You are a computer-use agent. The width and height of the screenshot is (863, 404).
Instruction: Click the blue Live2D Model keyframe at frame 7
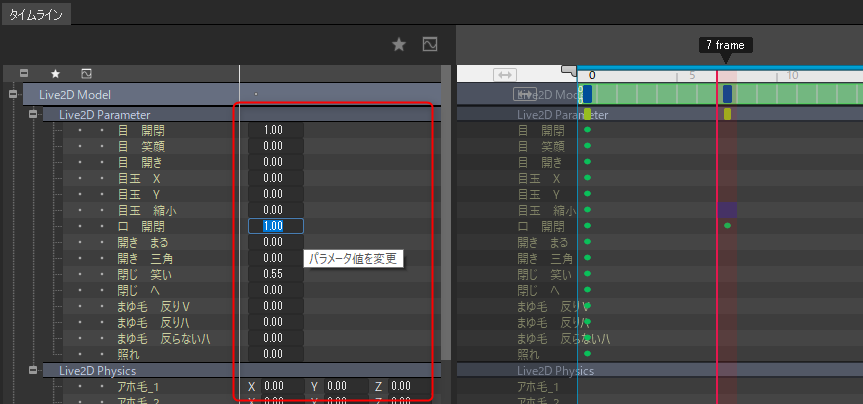pos(728,94)
